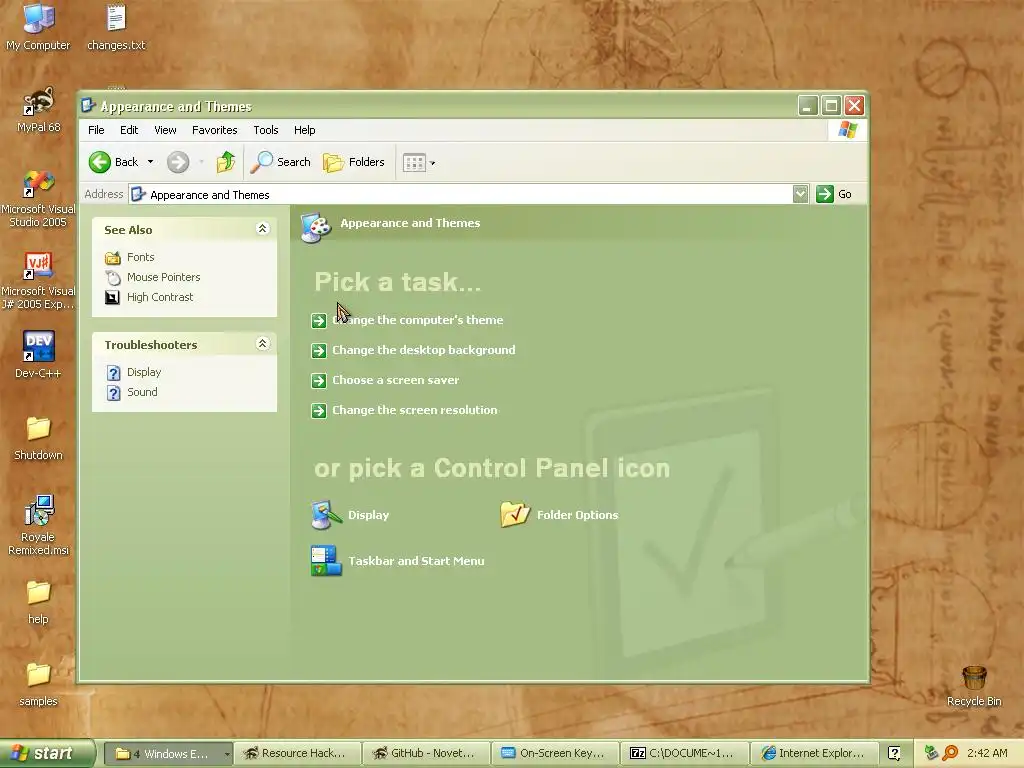Open the Display troubleshooter
The image size is (1024, 768).
(144, 372)
